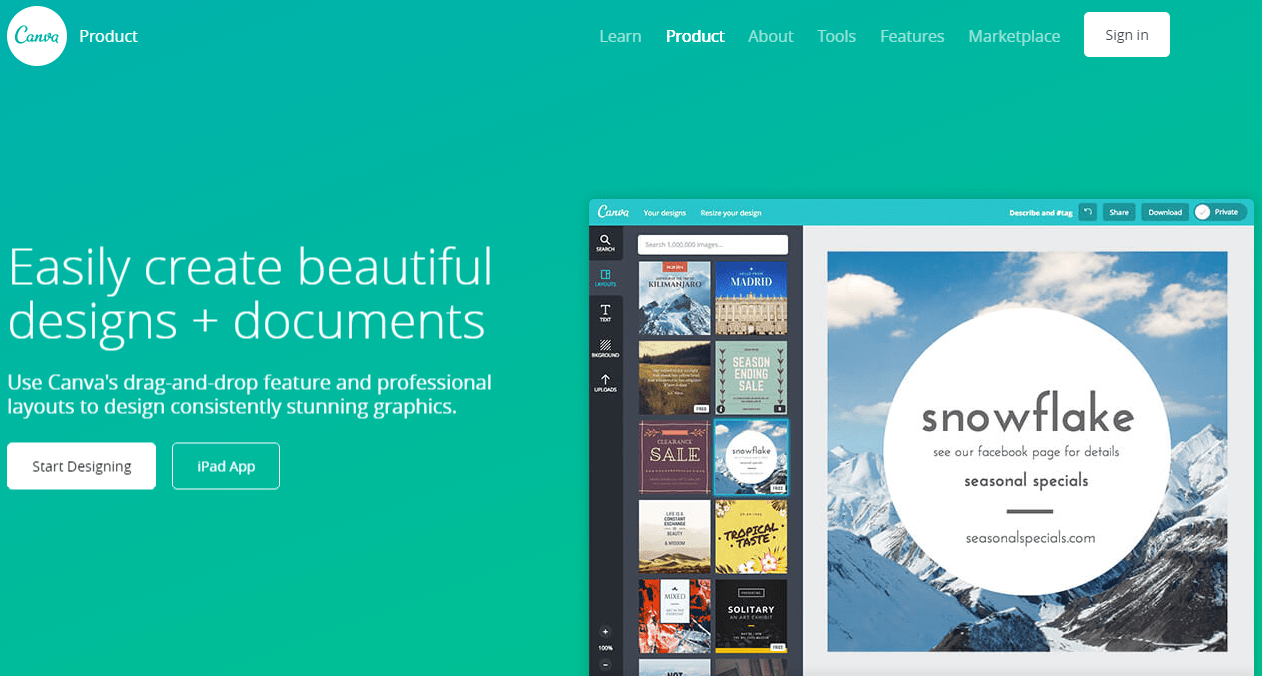The image size is (1262, 676).
Task: Zoom in using the plus icon
Action: (x=605, y=632)
